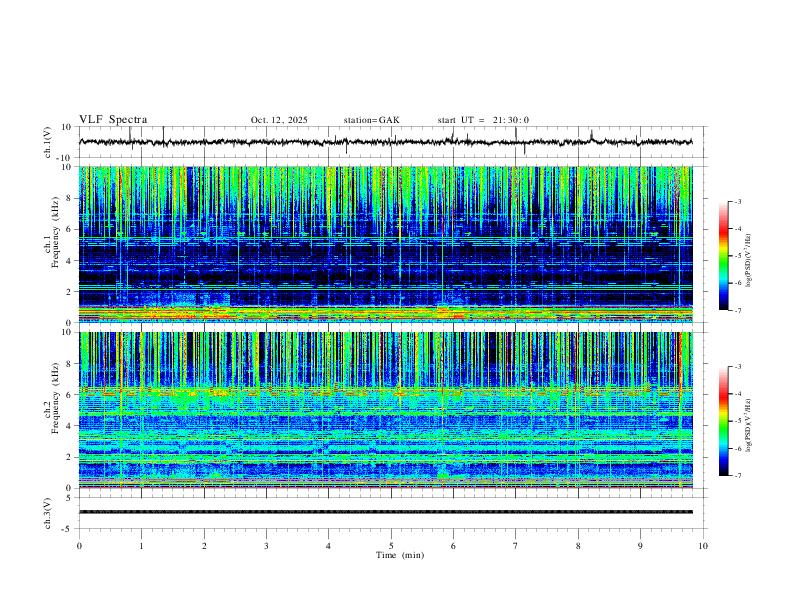This screenshot has height=612, width=792.
Task: Click the time axis tick label '0'
Action: click(x=79, y=546)
